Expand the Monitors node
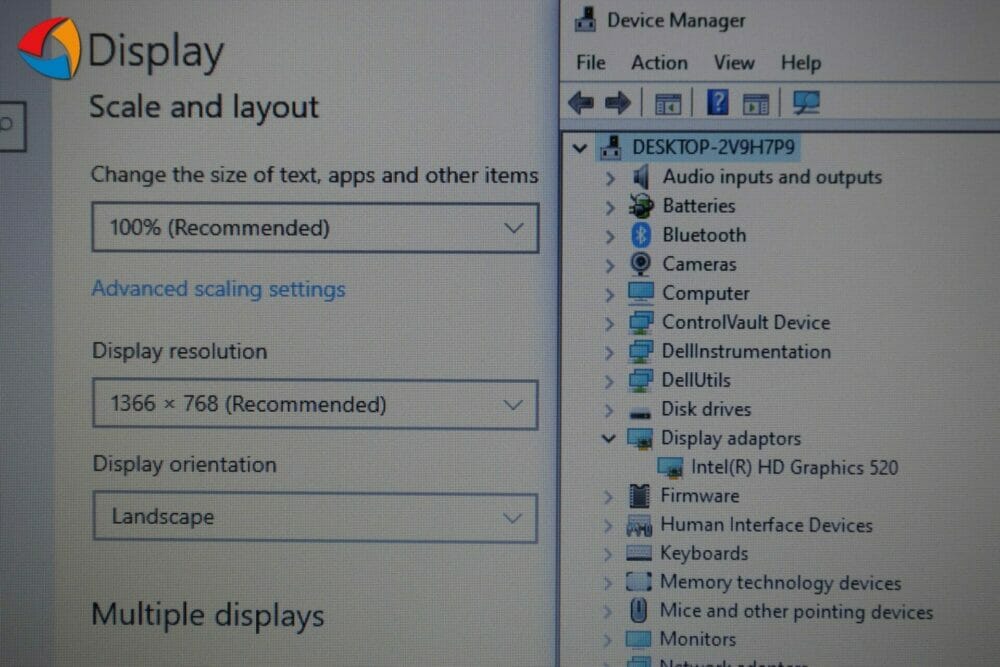 [608, 640]
